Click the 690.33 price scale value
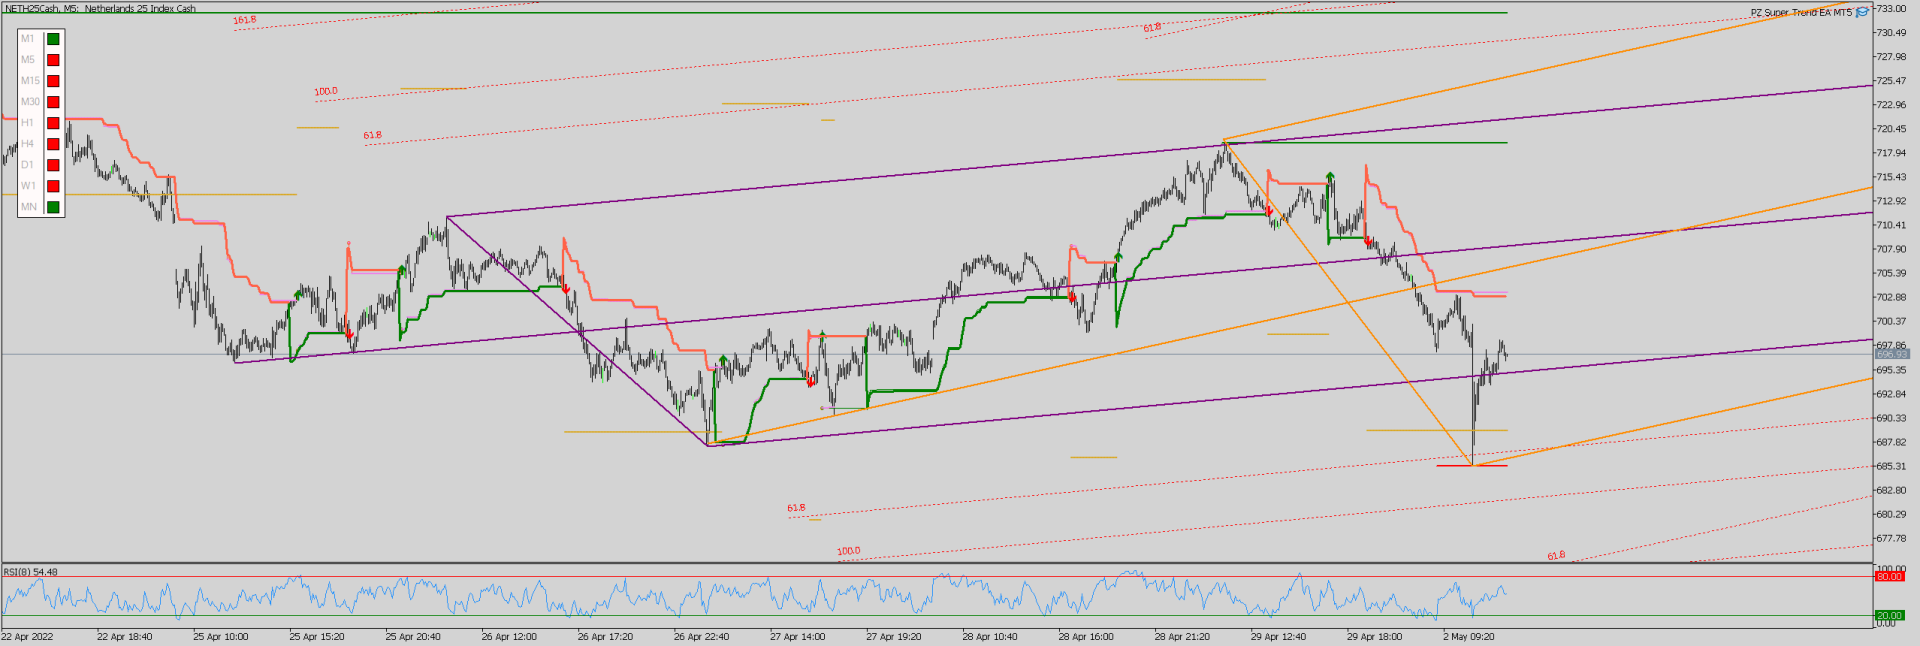The image size is (1920, 646). (x=1891, y=418)
